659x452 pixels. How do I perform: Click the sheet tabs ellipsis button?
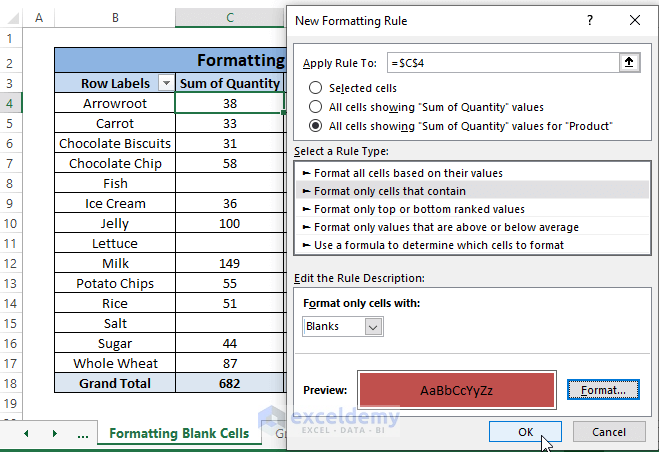click(82, 435)
